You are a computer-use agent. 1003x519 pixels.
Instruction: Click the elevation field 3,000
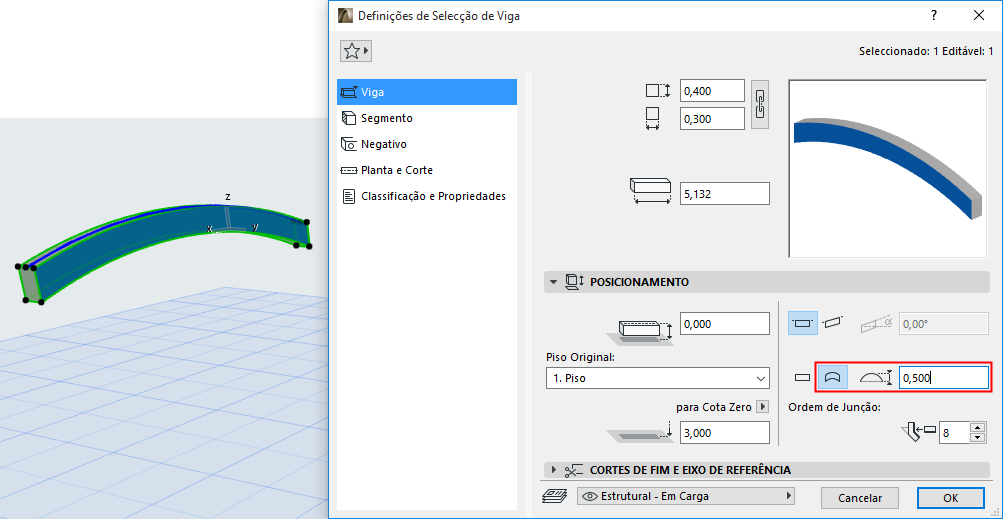pos(724,433)
